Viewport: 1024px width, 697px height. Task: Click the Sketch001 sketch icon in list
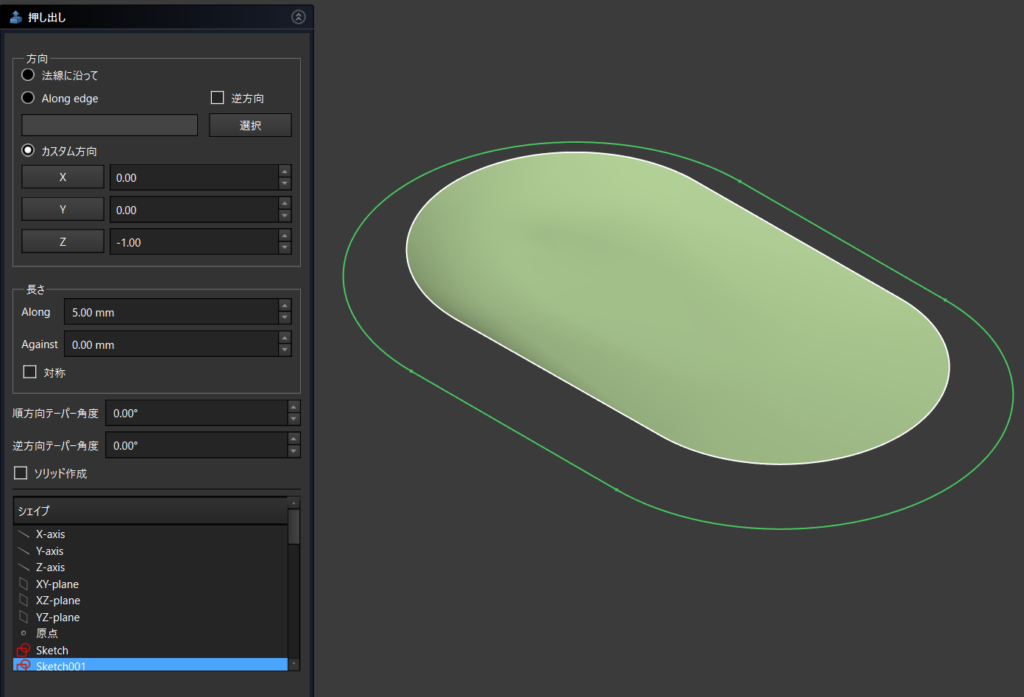pos(24,665)
